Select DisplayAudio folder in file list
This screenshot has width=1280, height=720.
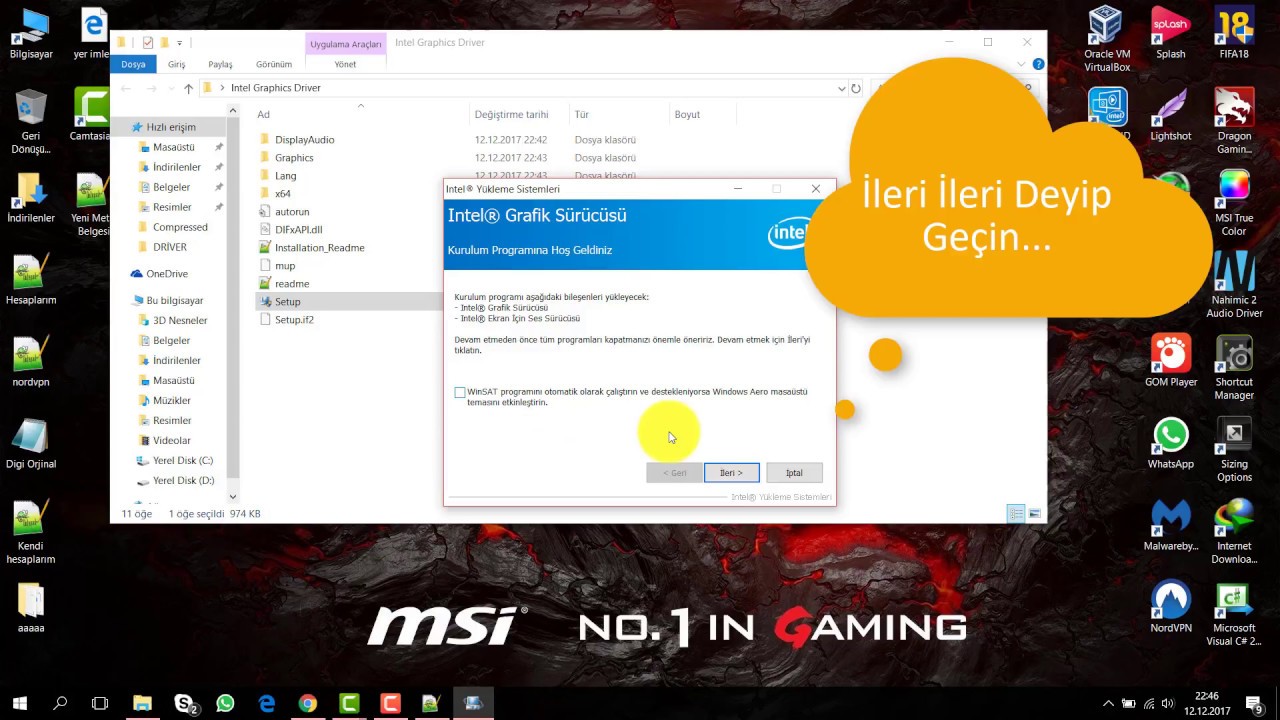point(304,140)
